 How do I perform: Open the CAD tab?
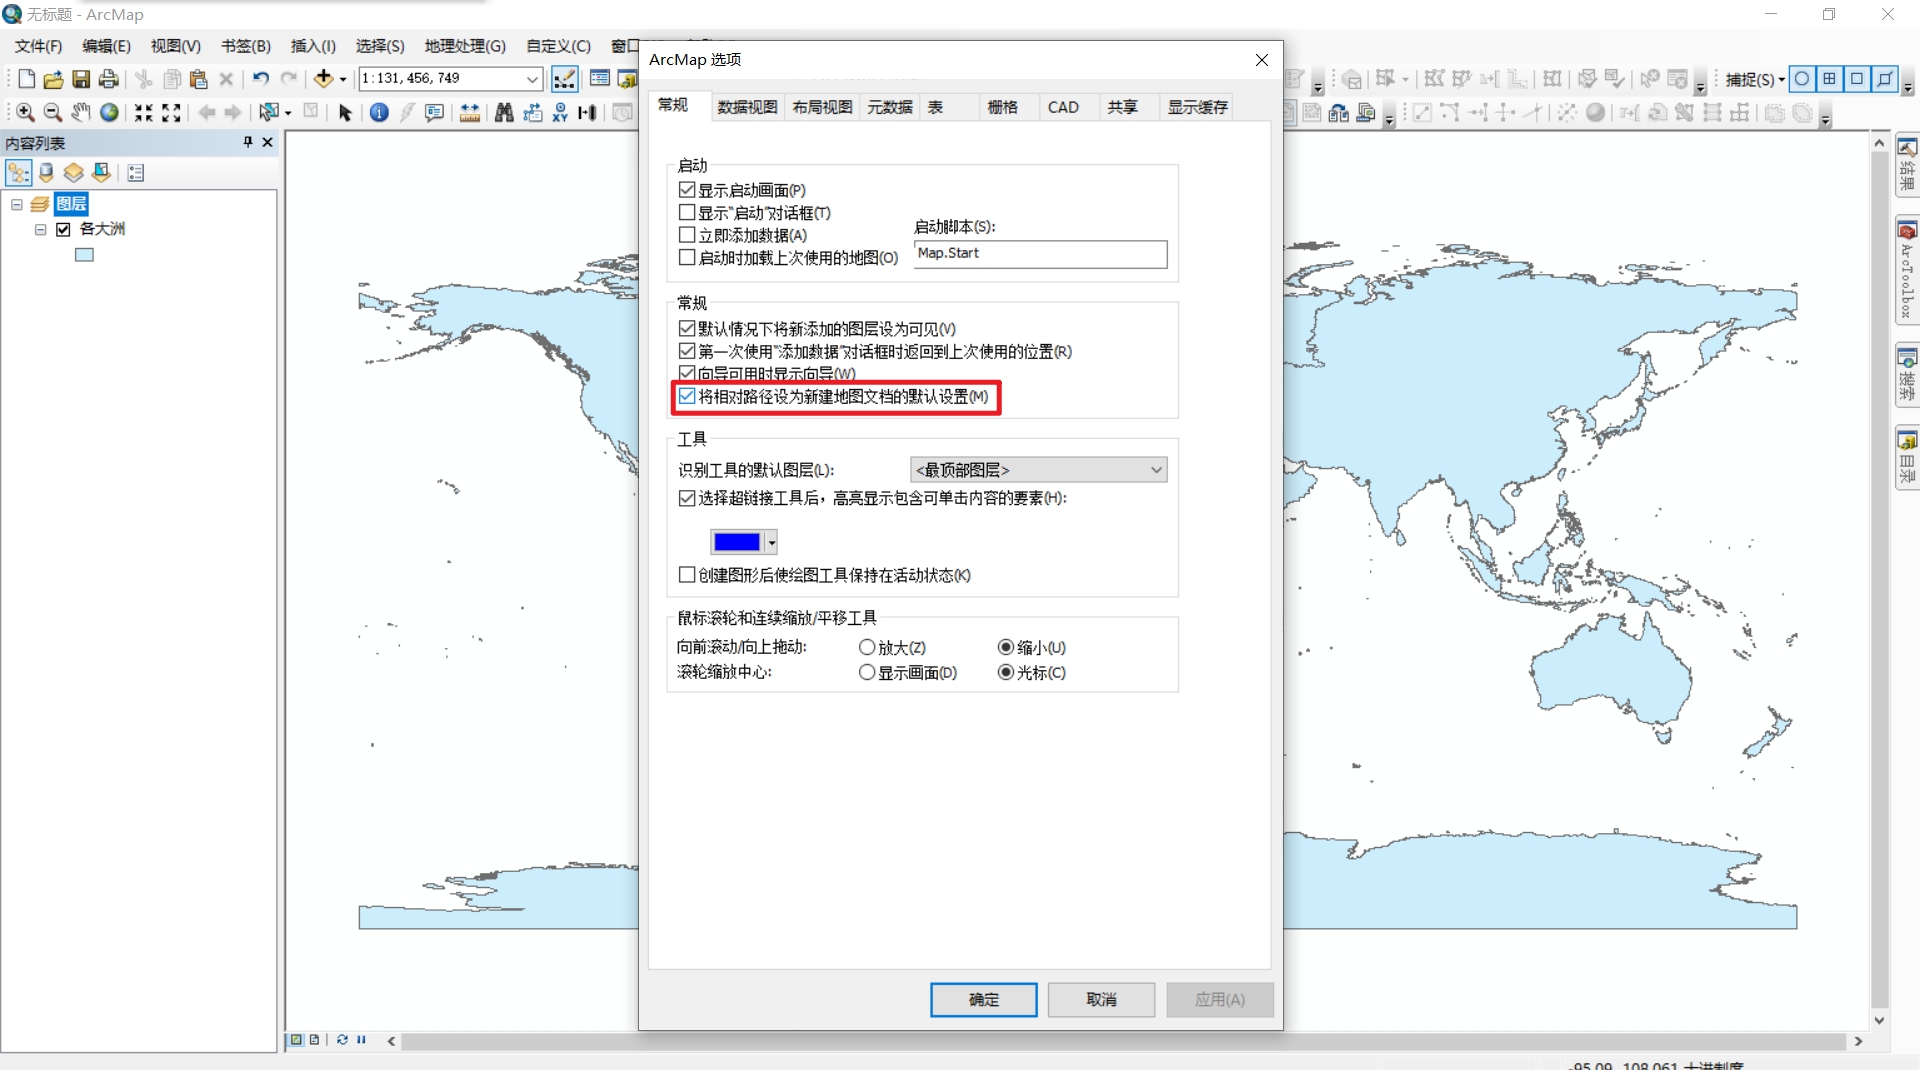coord(1063,107)
